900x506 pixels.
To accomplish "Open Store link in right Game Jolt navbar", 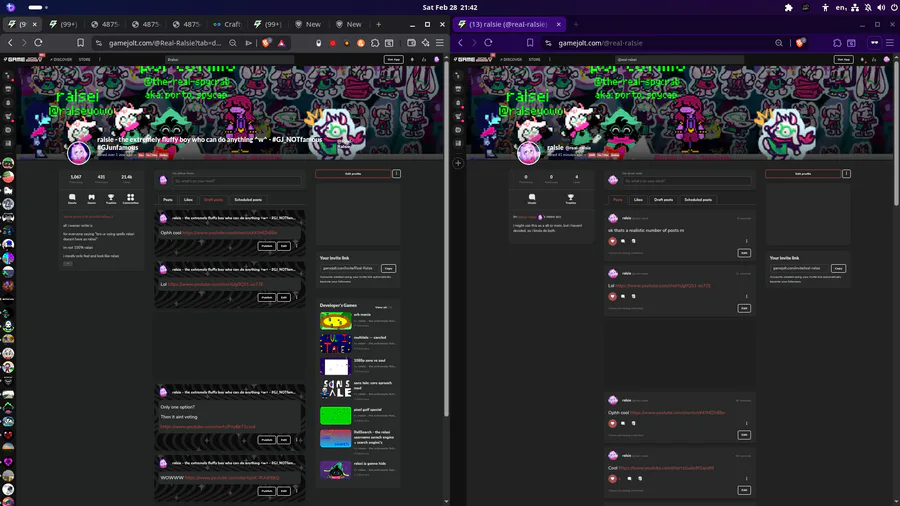I will click(534, 59).
